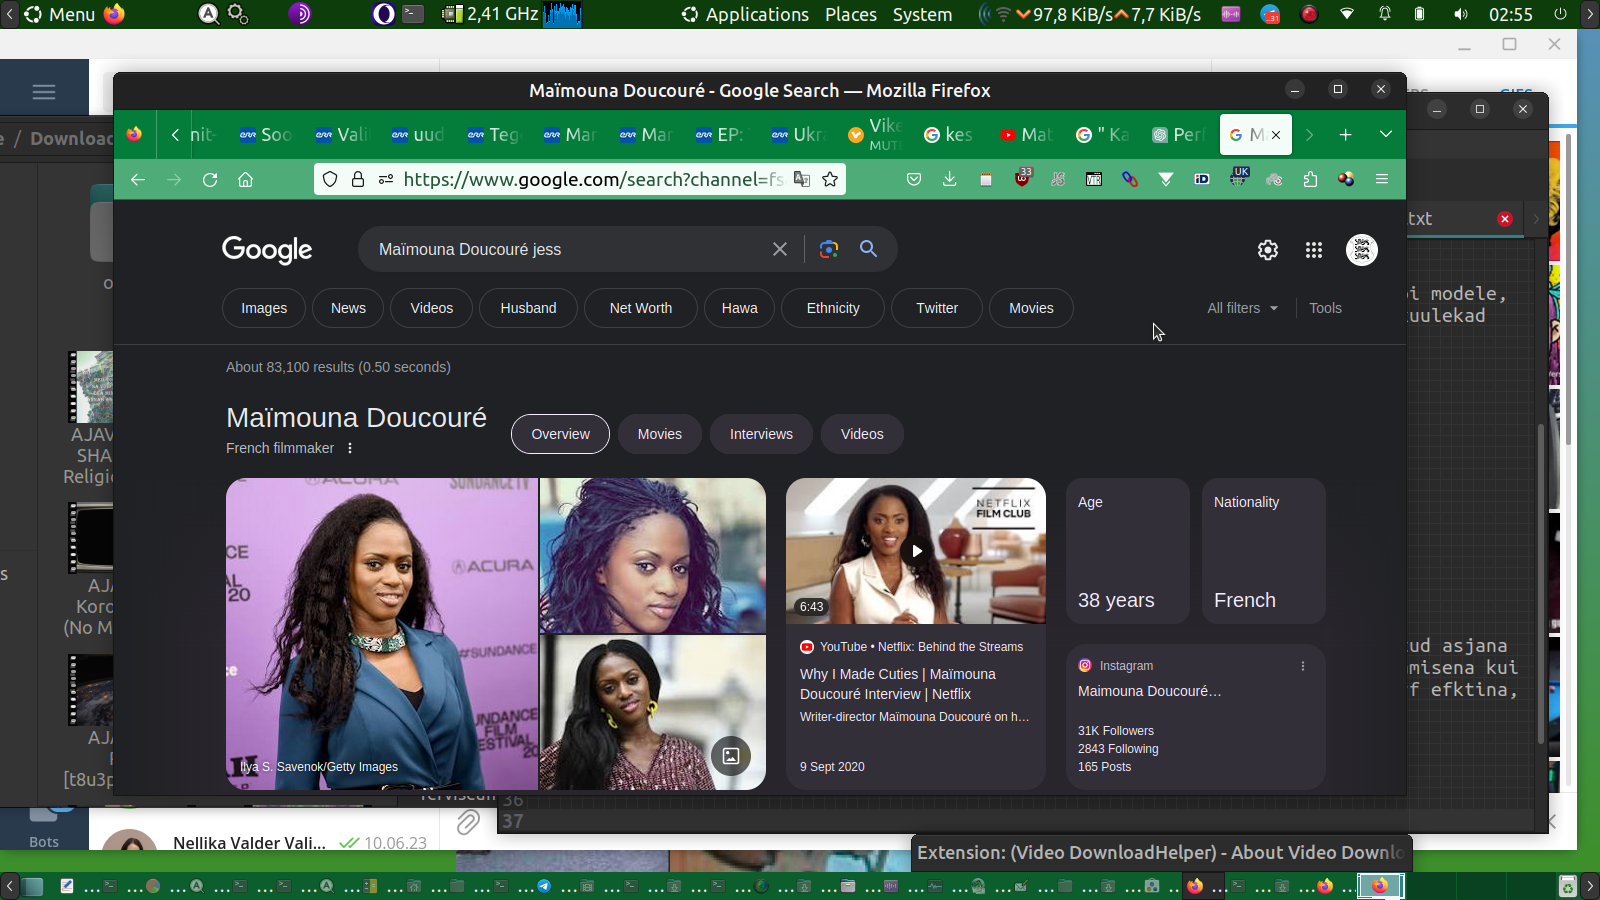Image resolution: width=1600 pixels, height=900 pixels.
Task: Open Instagram card three-dot options
Action: click(x=1302, y=666)
